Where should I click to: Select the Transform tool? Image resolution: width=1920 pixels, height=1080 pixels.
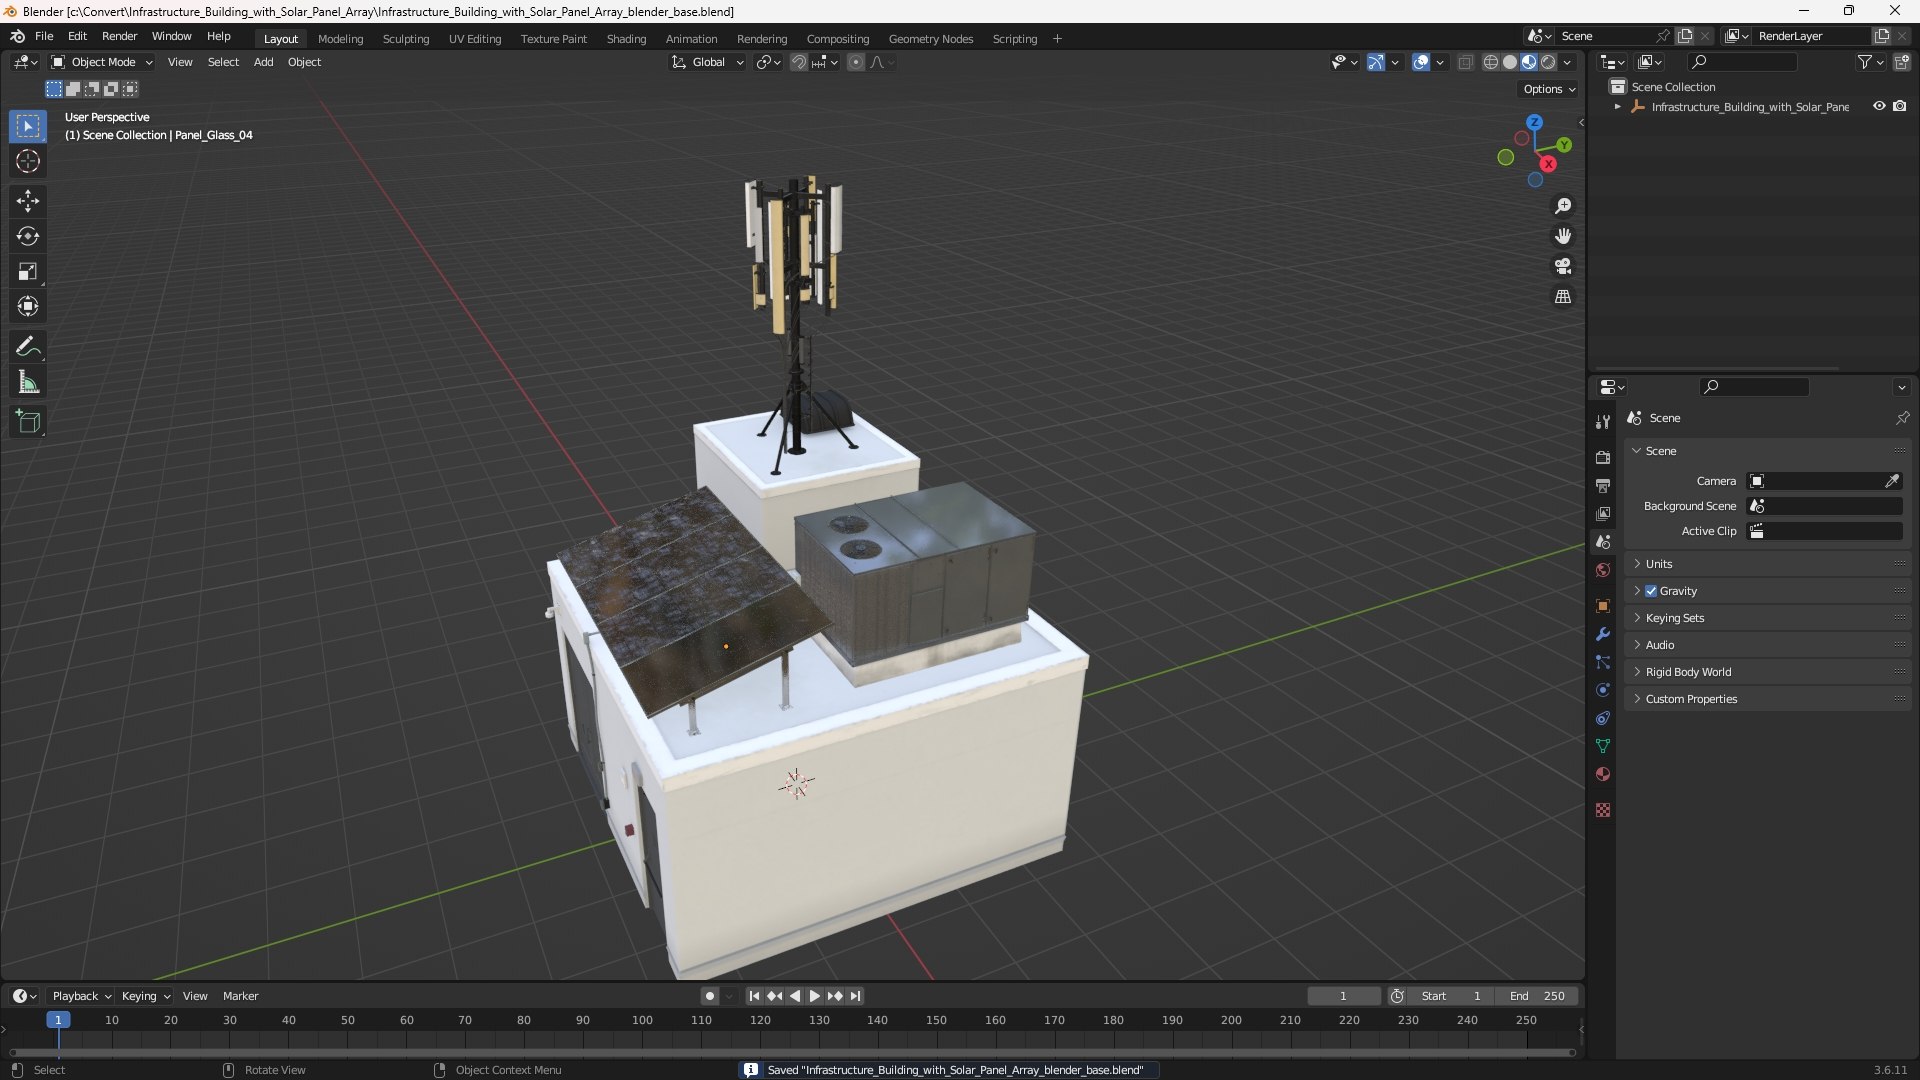(28, 306)
